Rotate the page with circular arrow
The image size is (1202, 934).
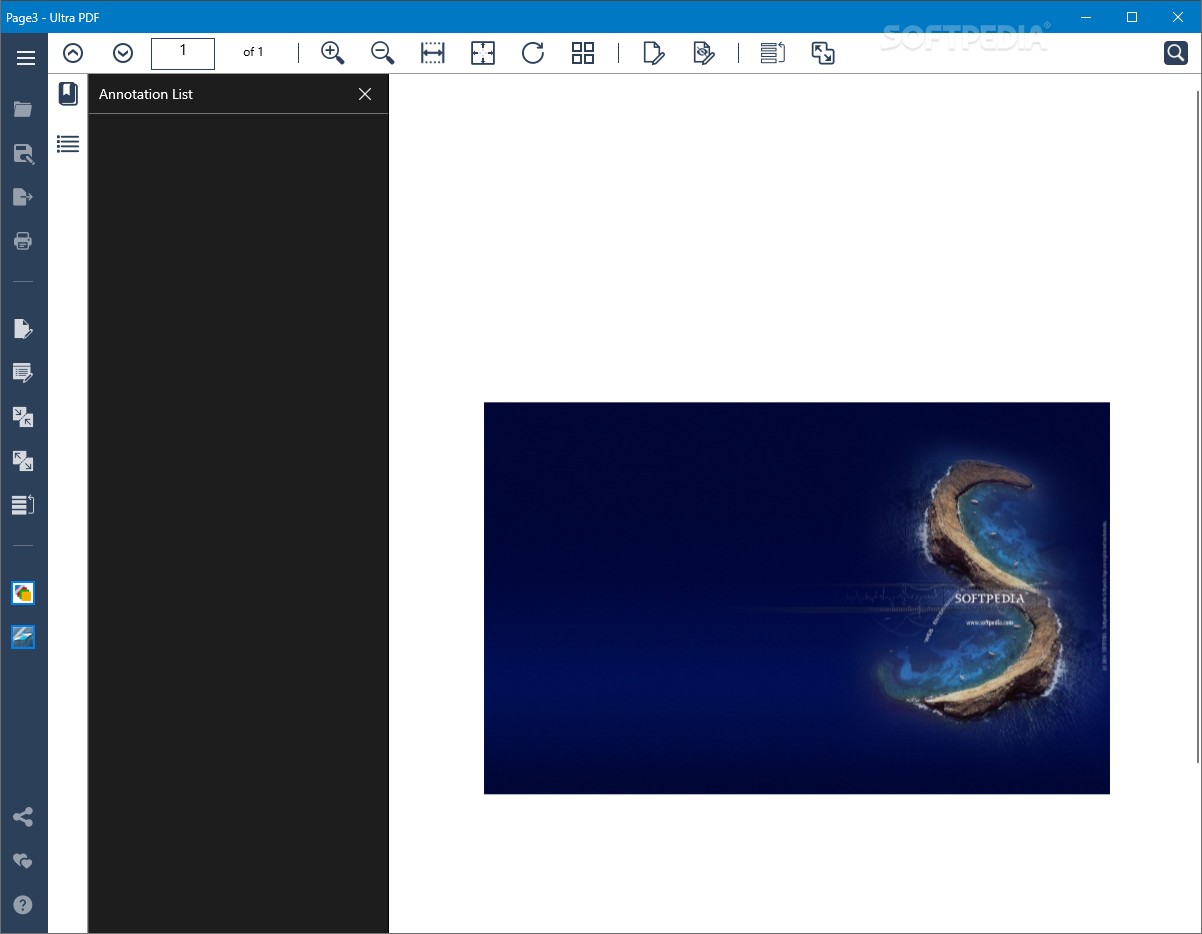pos(533,53)
